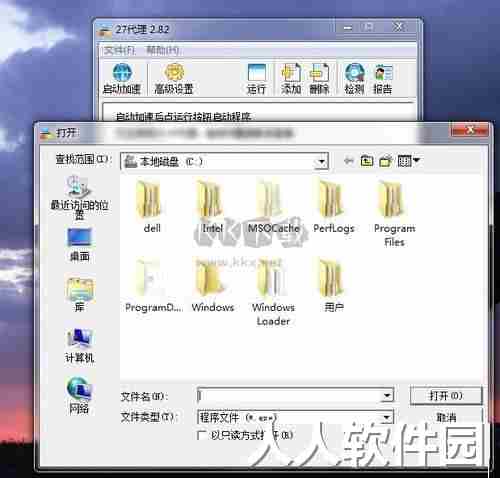Select the dell folder
This screenshot has height=478, width=500.
[152, 206]
